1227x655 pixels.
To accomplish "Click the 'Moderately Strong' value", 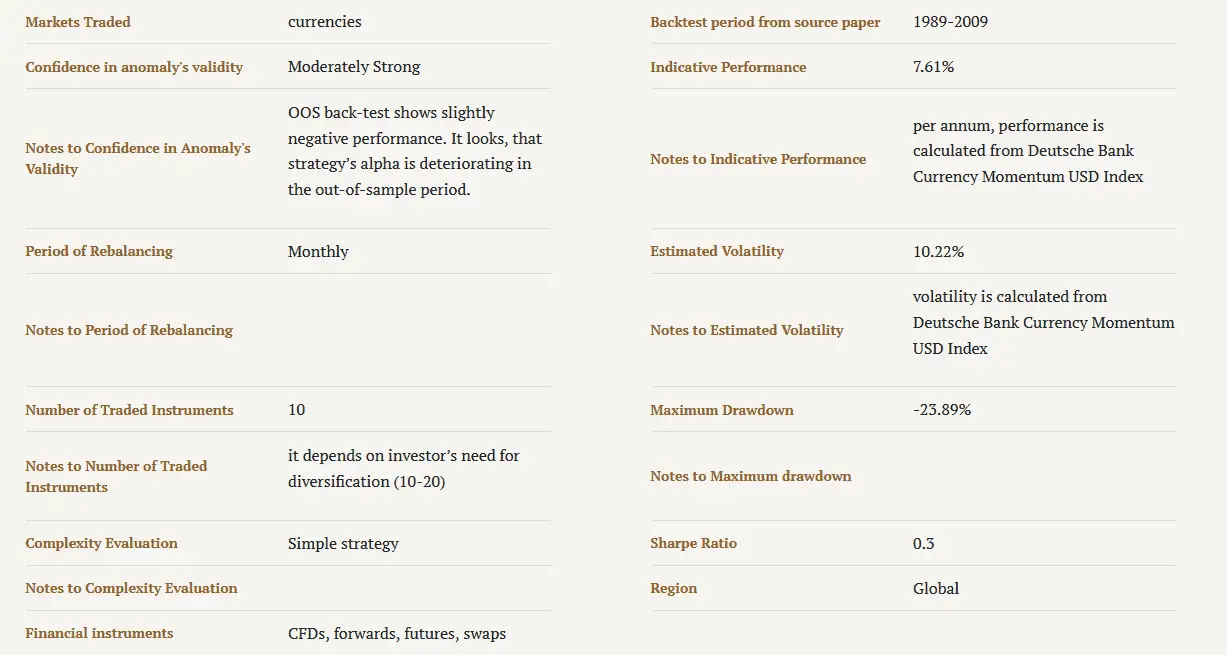I will 354,67.
